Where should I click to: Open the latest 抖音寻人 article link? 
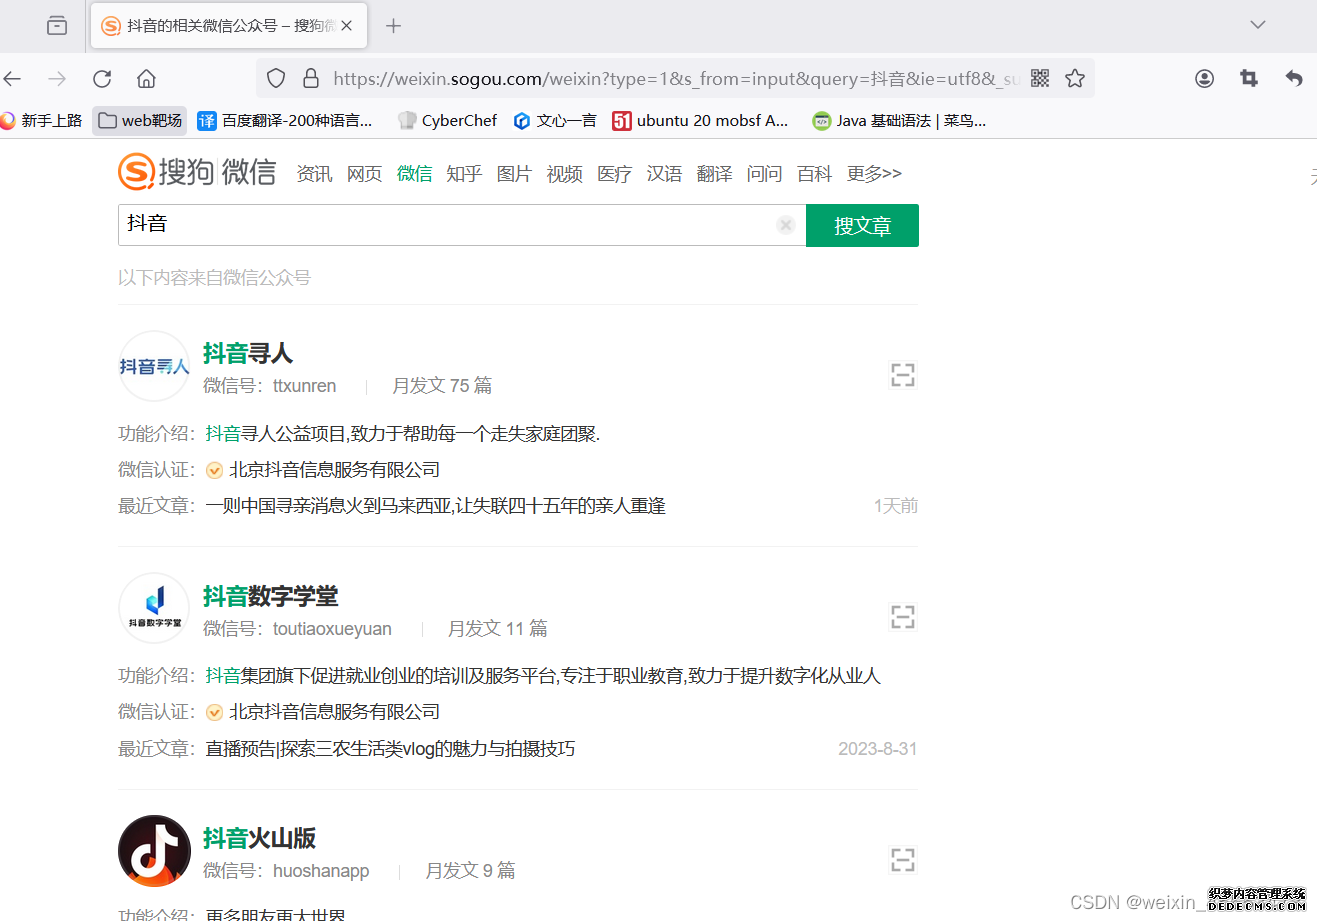[435, 506]
